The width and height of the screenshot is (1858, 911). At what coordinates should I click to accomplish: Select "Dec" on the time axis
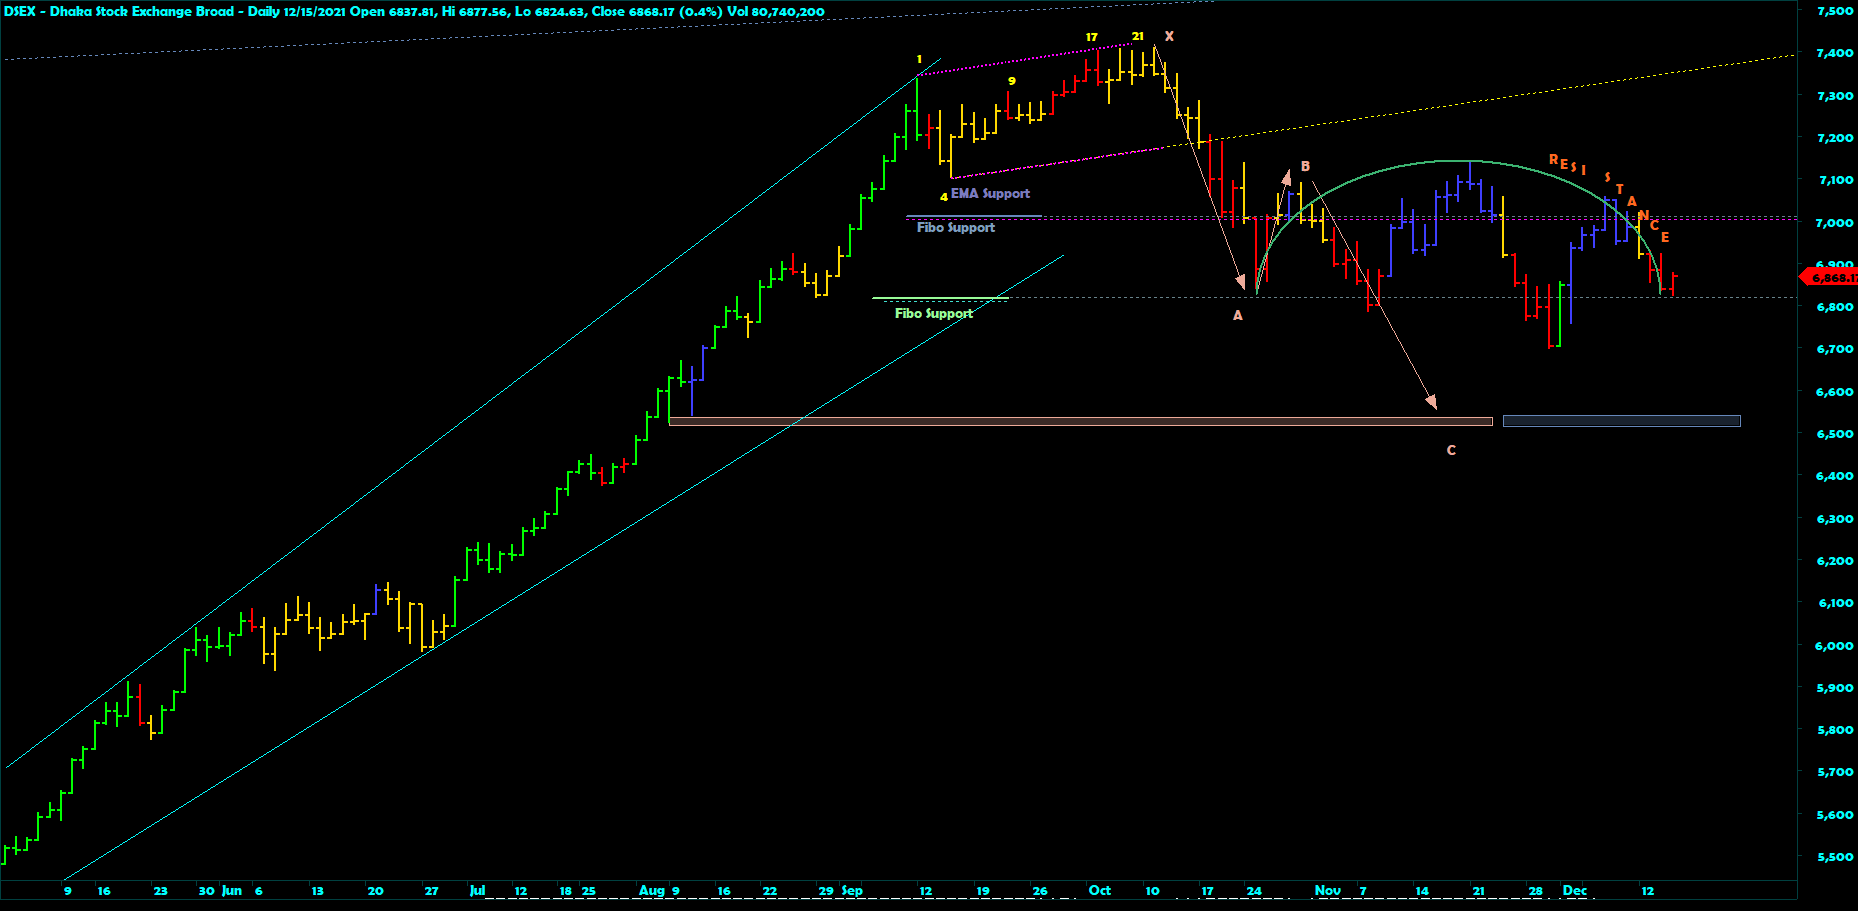pyautogui.click(x=1574, y=890)
